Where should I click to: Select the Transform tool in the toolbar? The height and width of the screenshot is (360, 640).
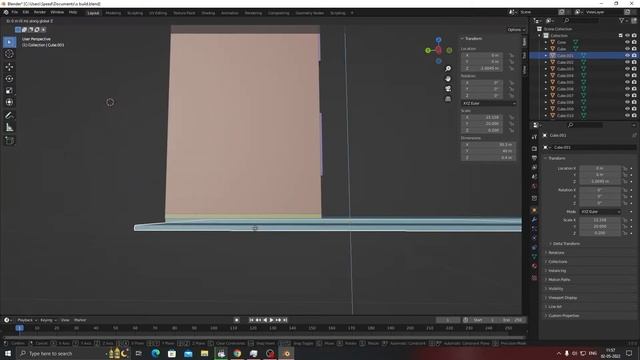[9, 102]
